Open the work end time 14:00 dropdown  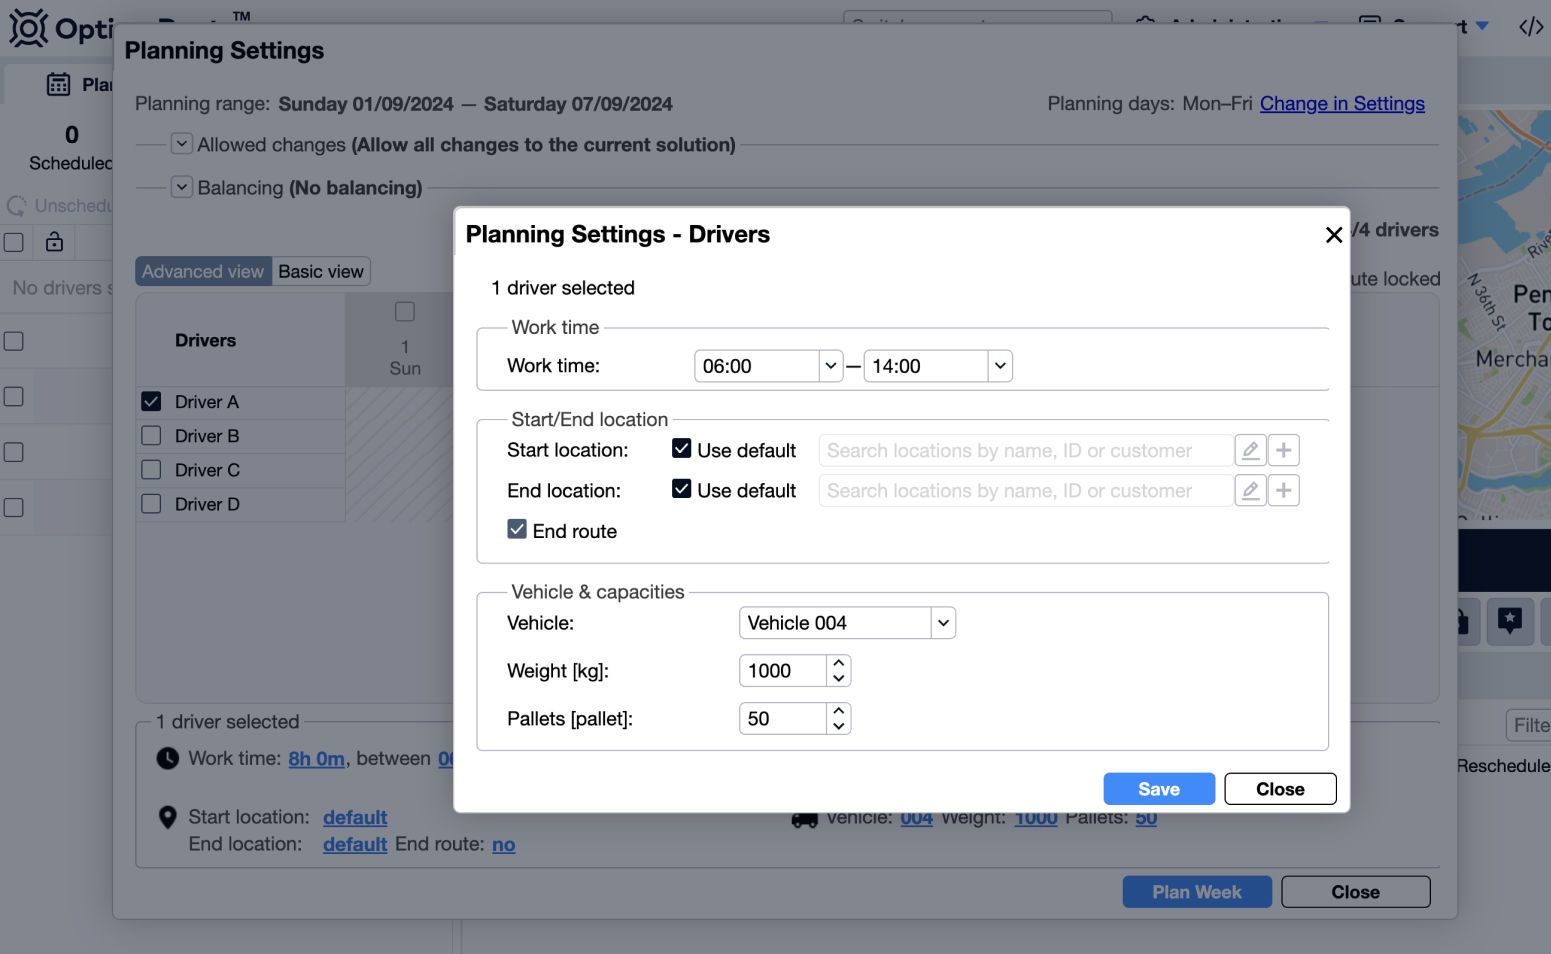coord(999,366)
